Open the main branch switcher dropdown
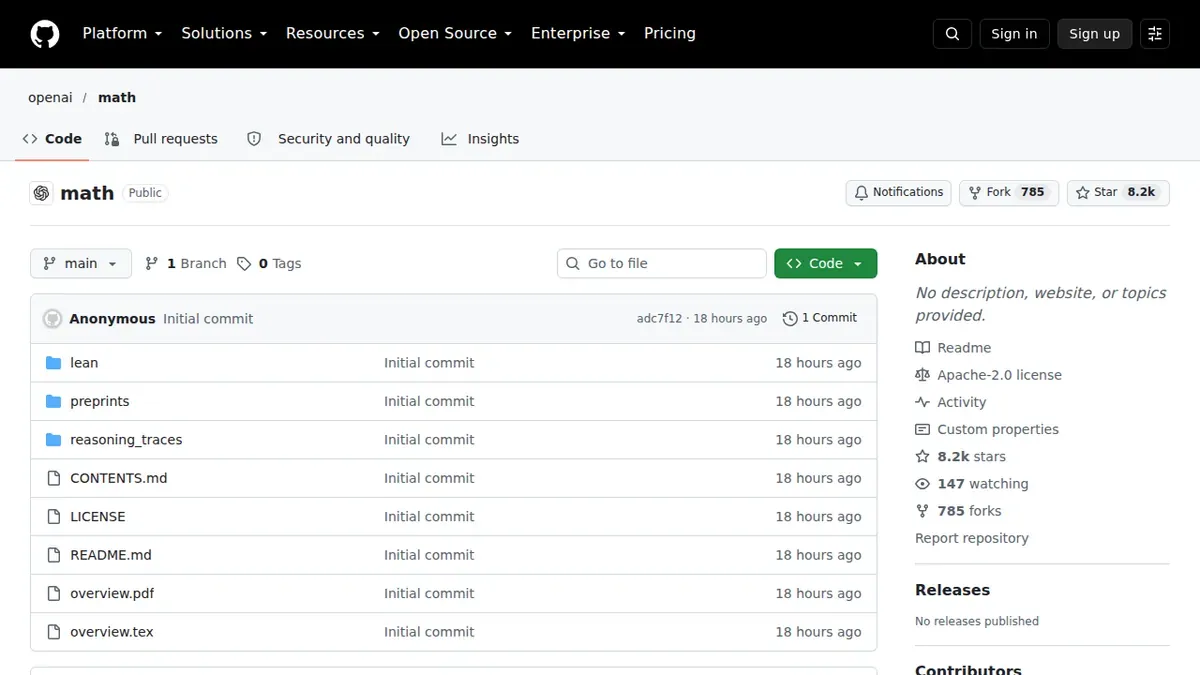Screen dimensions: 1200x675 pyautogui.click(x=81, y=264)
